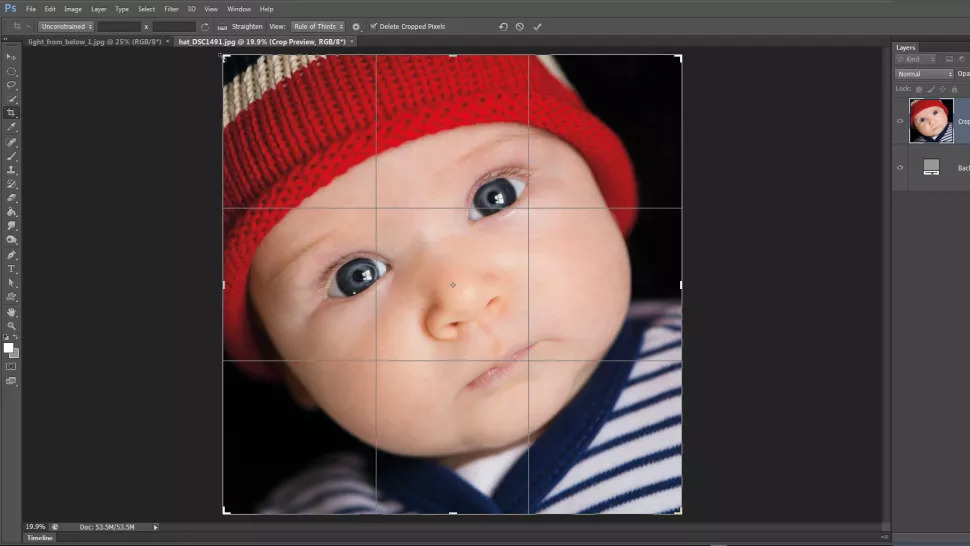
Task: Click the Layers panel tab
Action: tap(906, 47)
